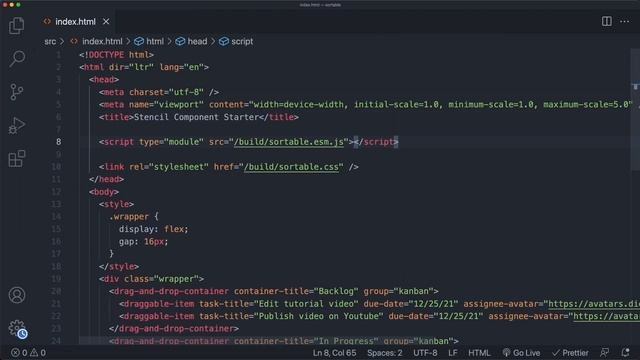Screen dimensions: 640x360
Task: Change file encoding UTF-8
Action: tap(425, 353)
